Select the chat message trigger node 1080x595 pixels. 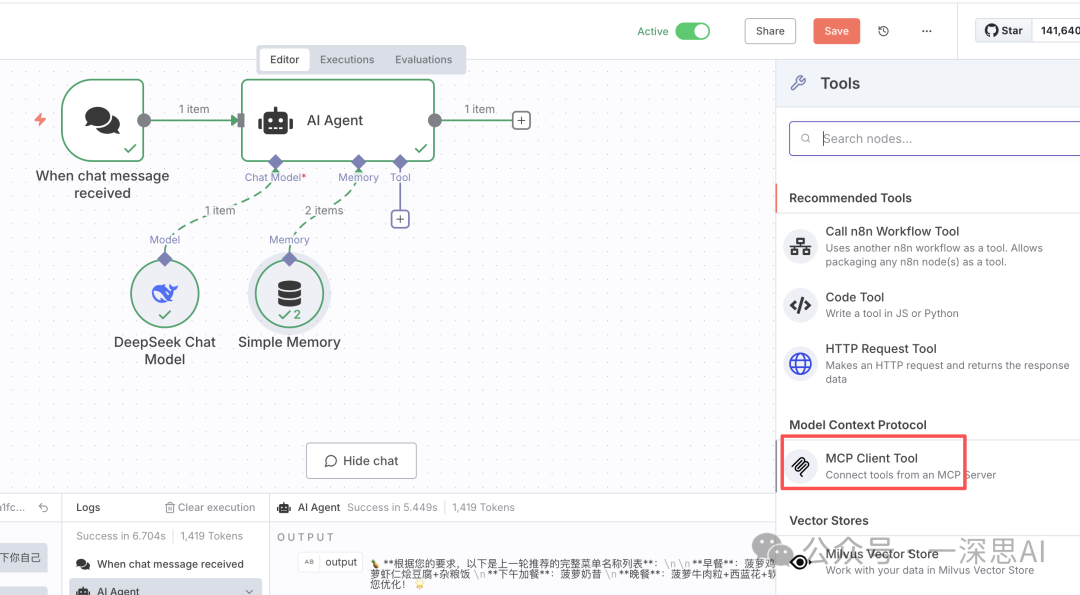102,121
